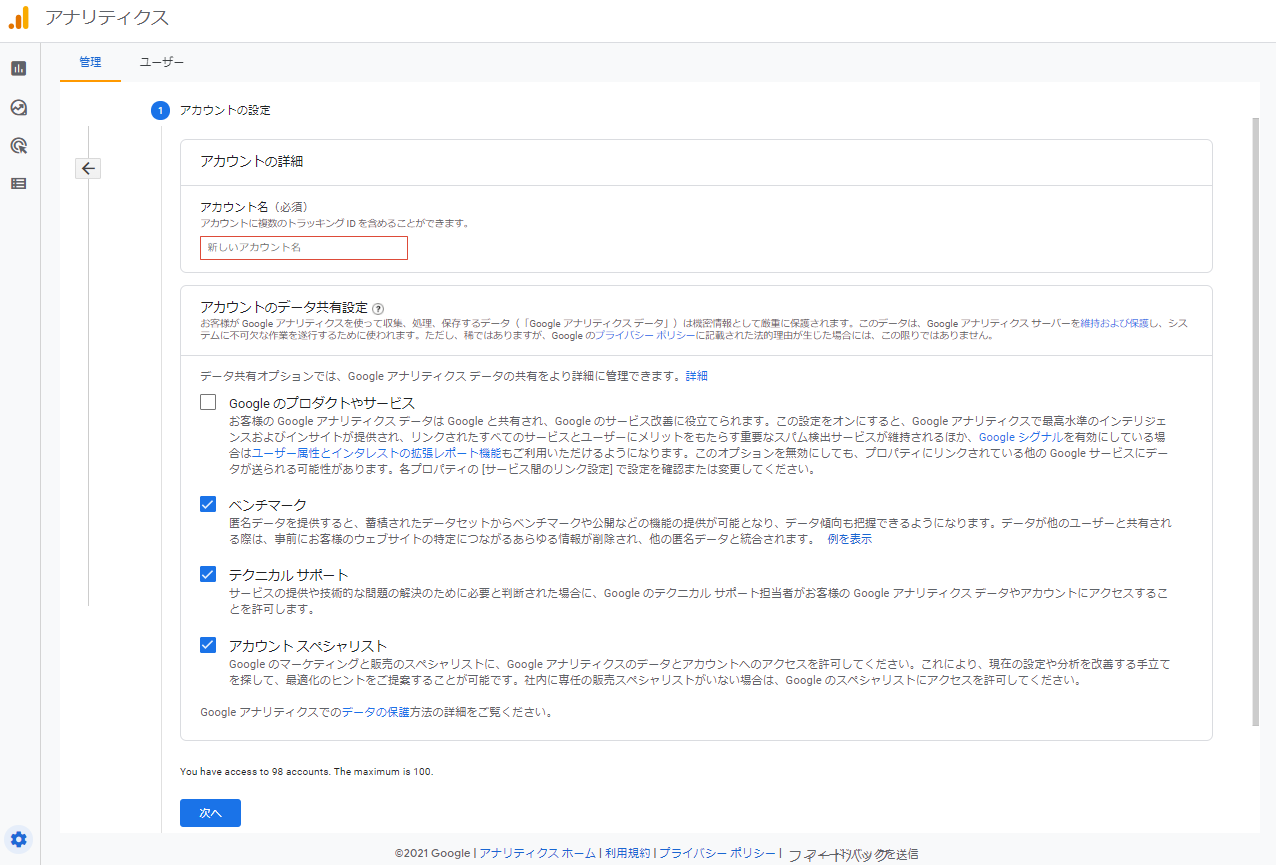1276x865 pixels.
Task: Open the insights sidebar icon
Action: click(18, 107)
